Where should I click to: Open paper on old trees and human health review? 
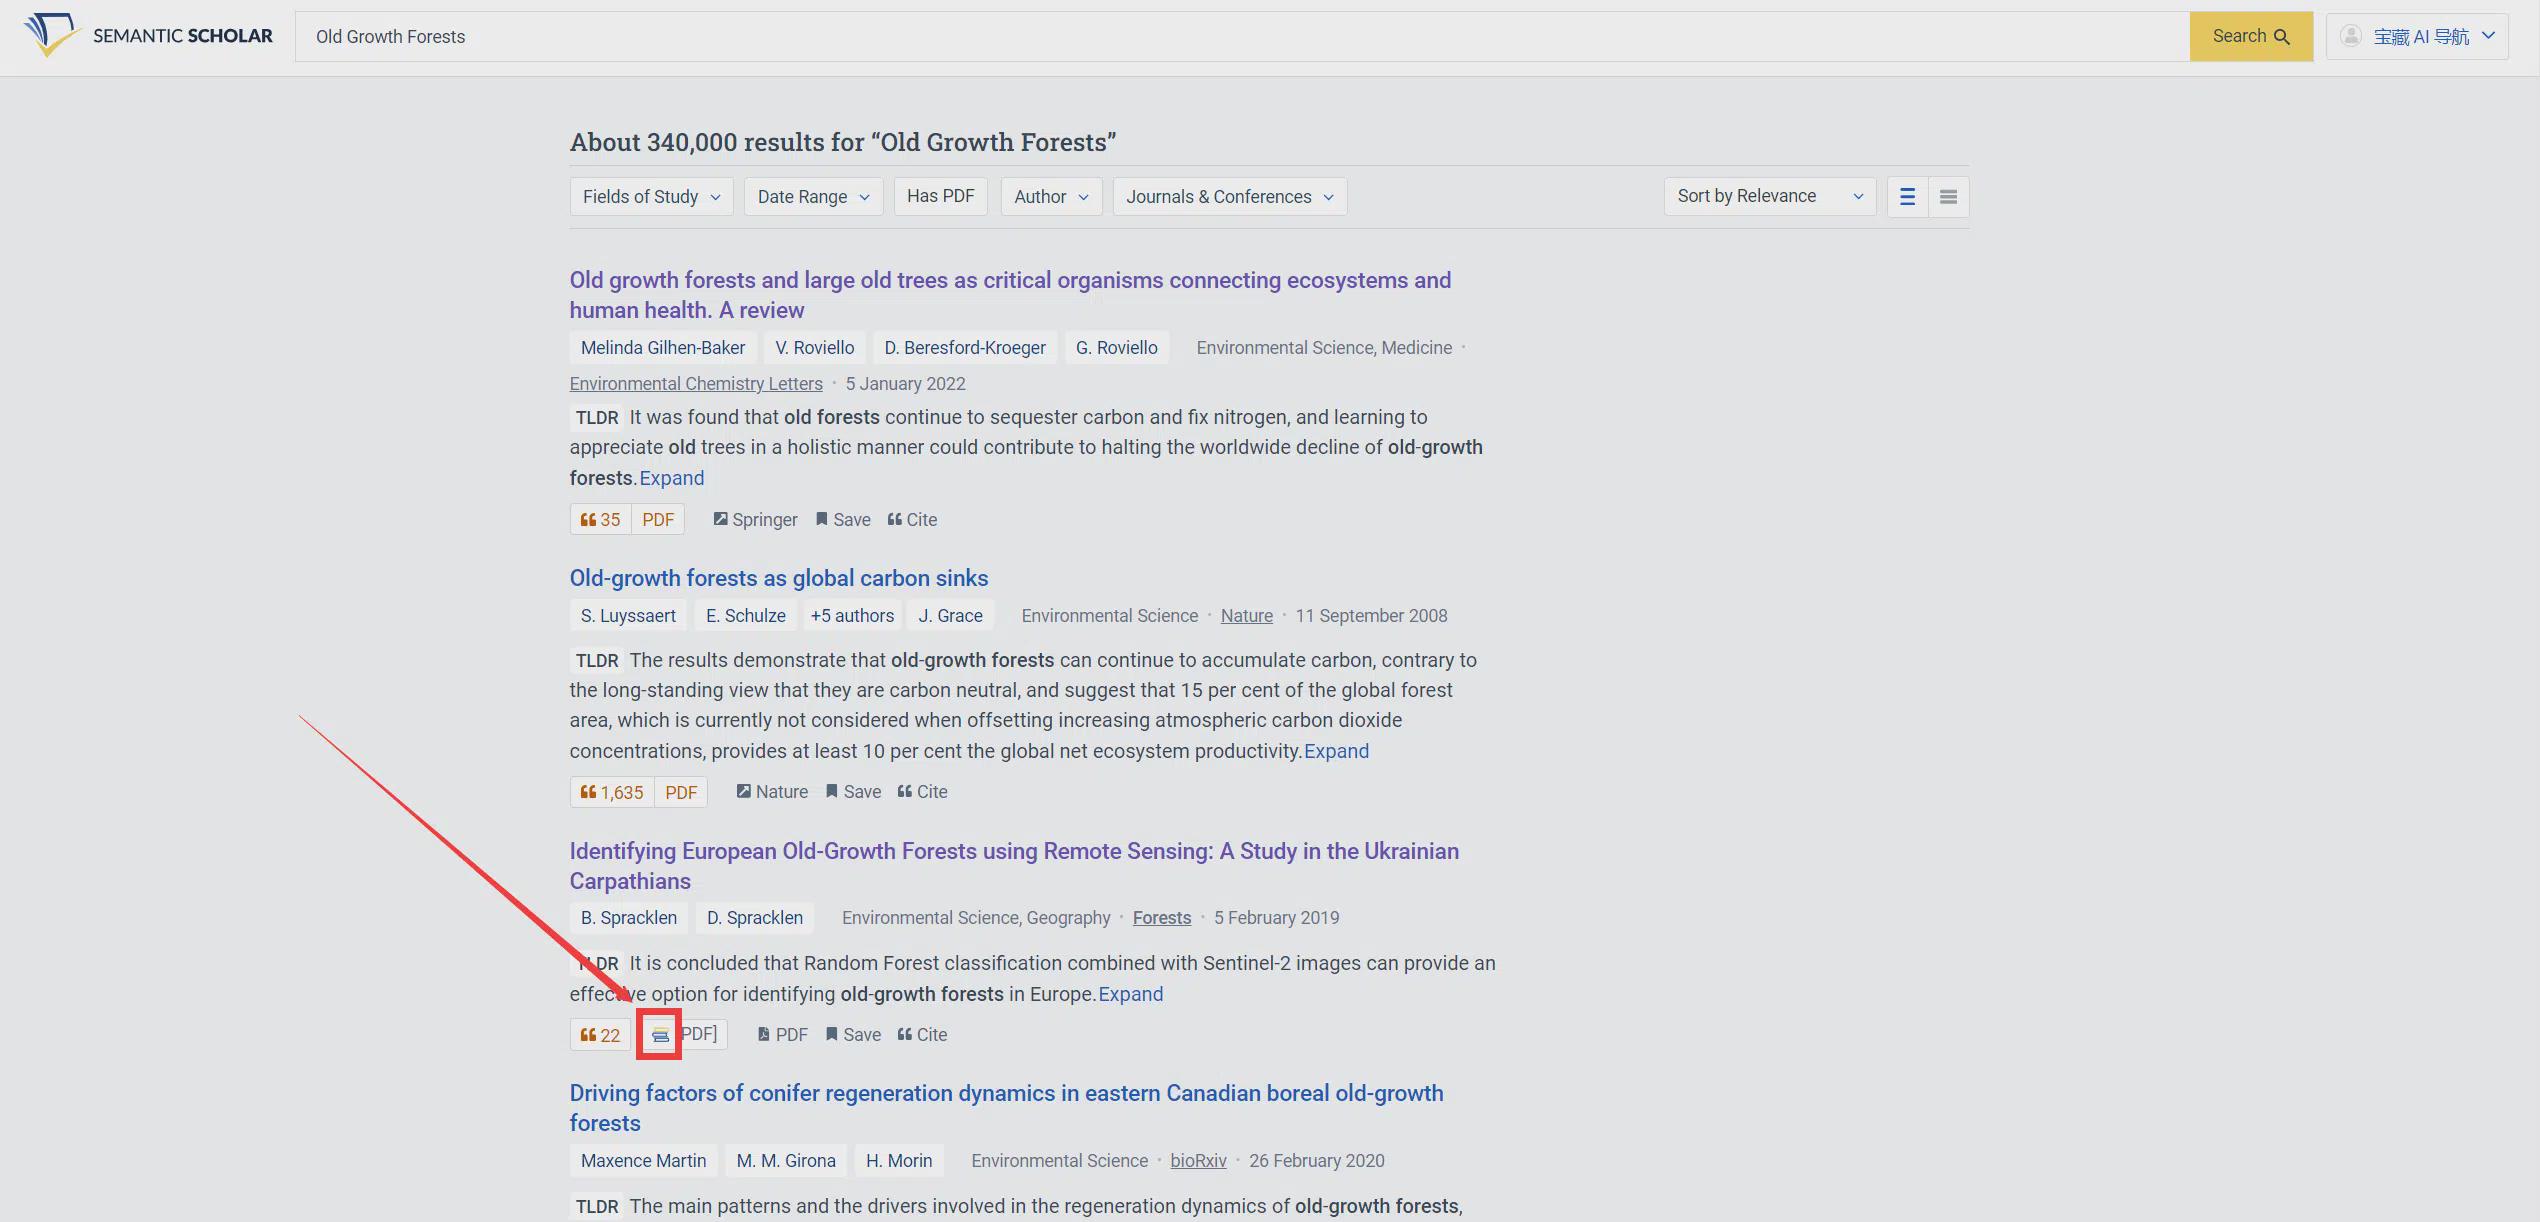[1010, 295]
